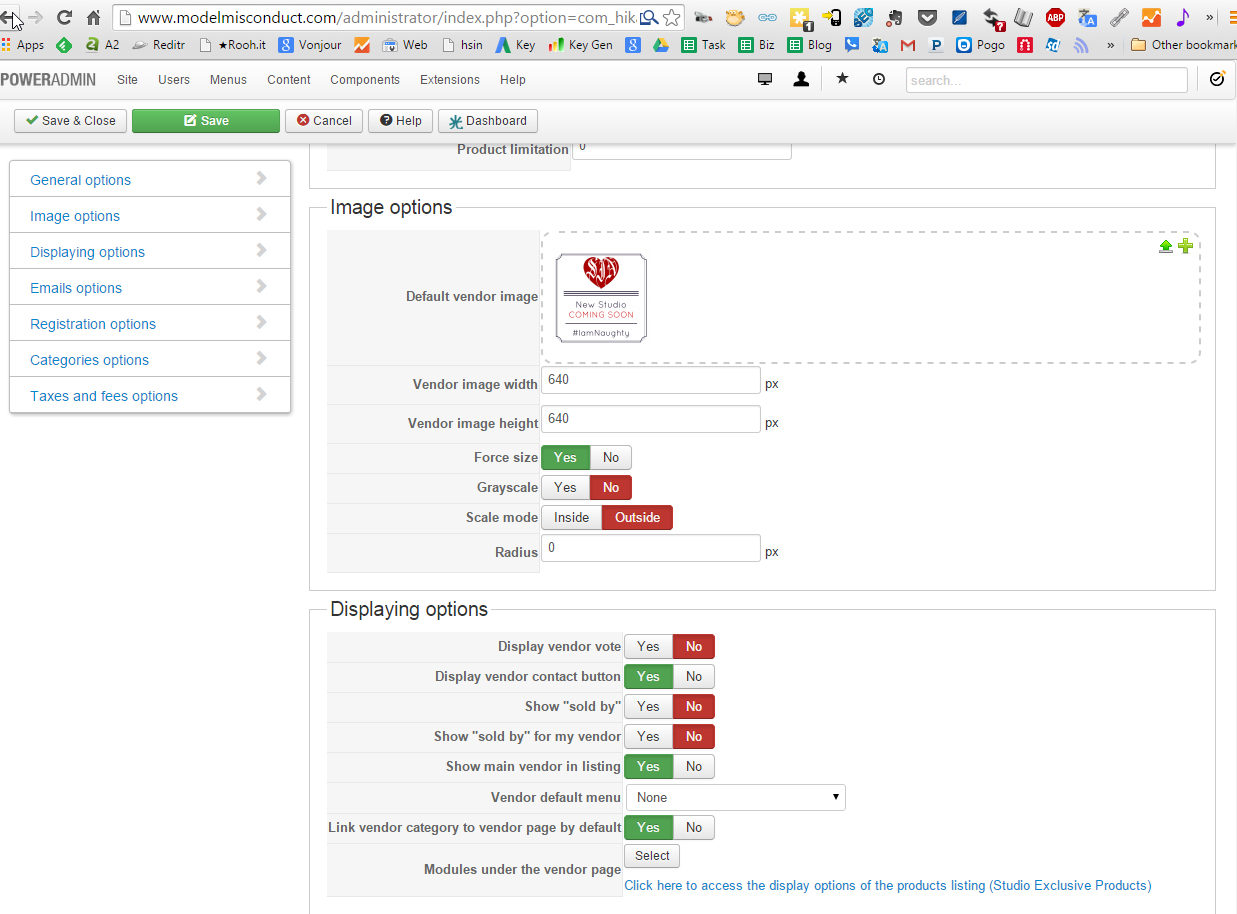The width and height of the screenshot is (1237, 914).
Task: Click the Vendor image height field
Action: (x=651, y=419)
